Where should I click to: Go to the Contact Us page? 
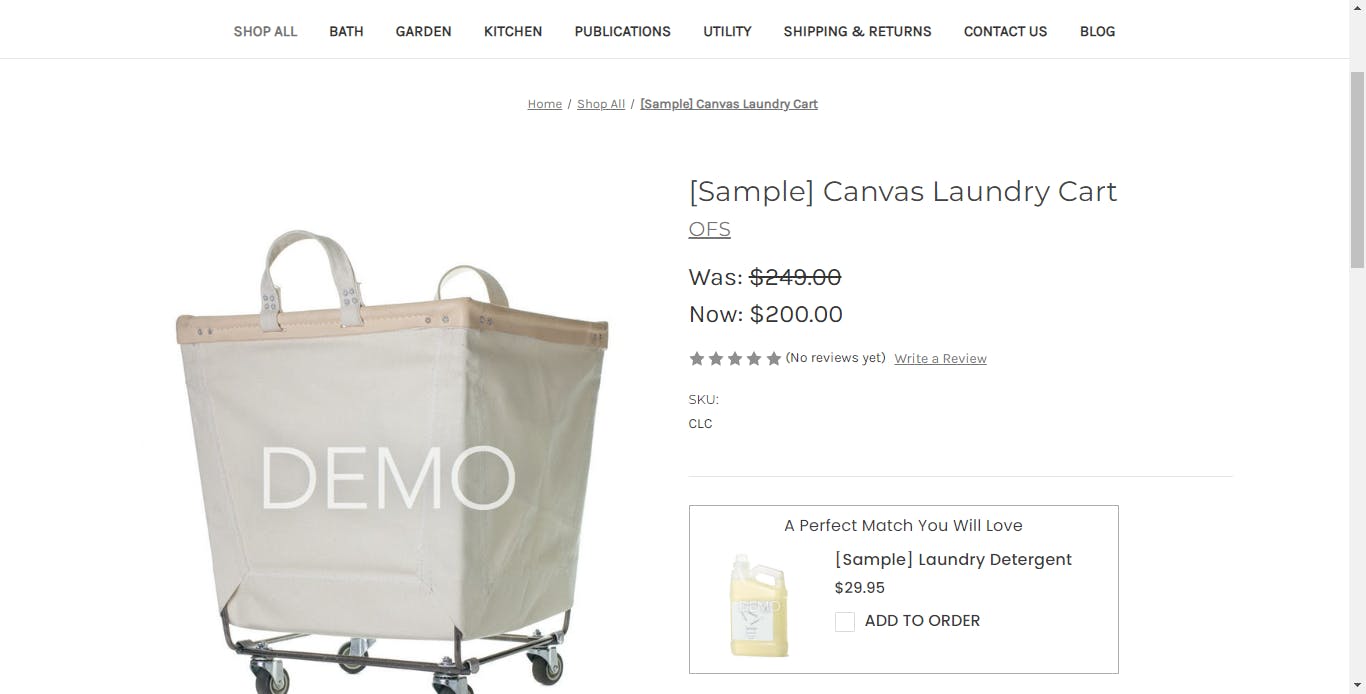point(1005,31)
